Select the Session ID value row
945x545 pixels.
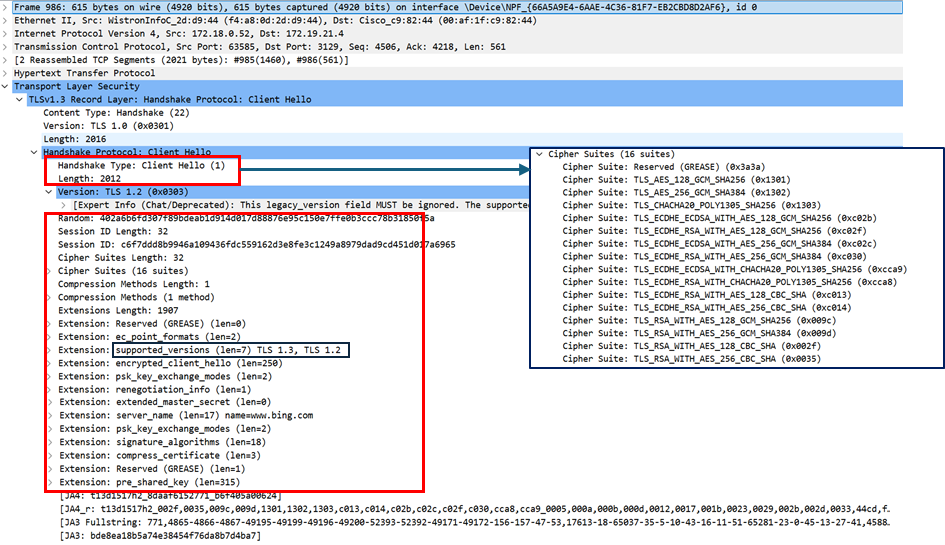[257, 245]
